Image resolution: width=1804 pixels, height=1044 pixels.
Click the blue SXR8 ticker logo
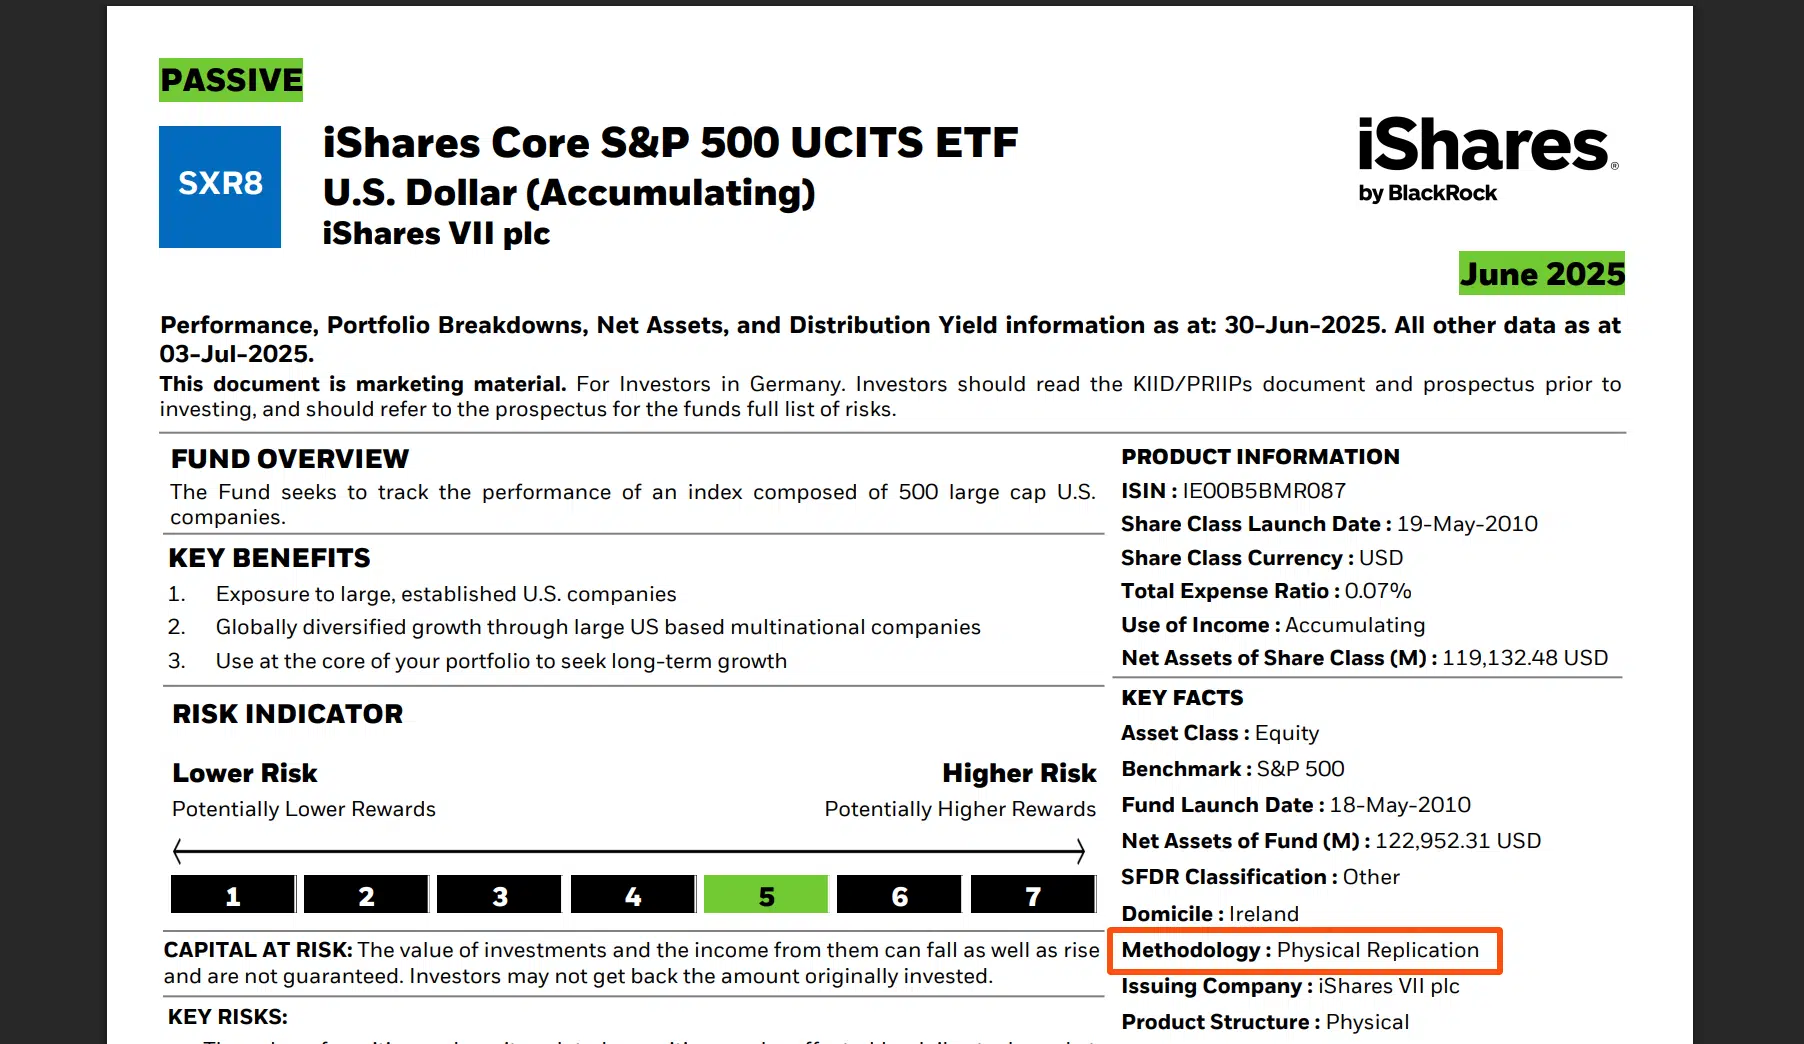(220, 187)
